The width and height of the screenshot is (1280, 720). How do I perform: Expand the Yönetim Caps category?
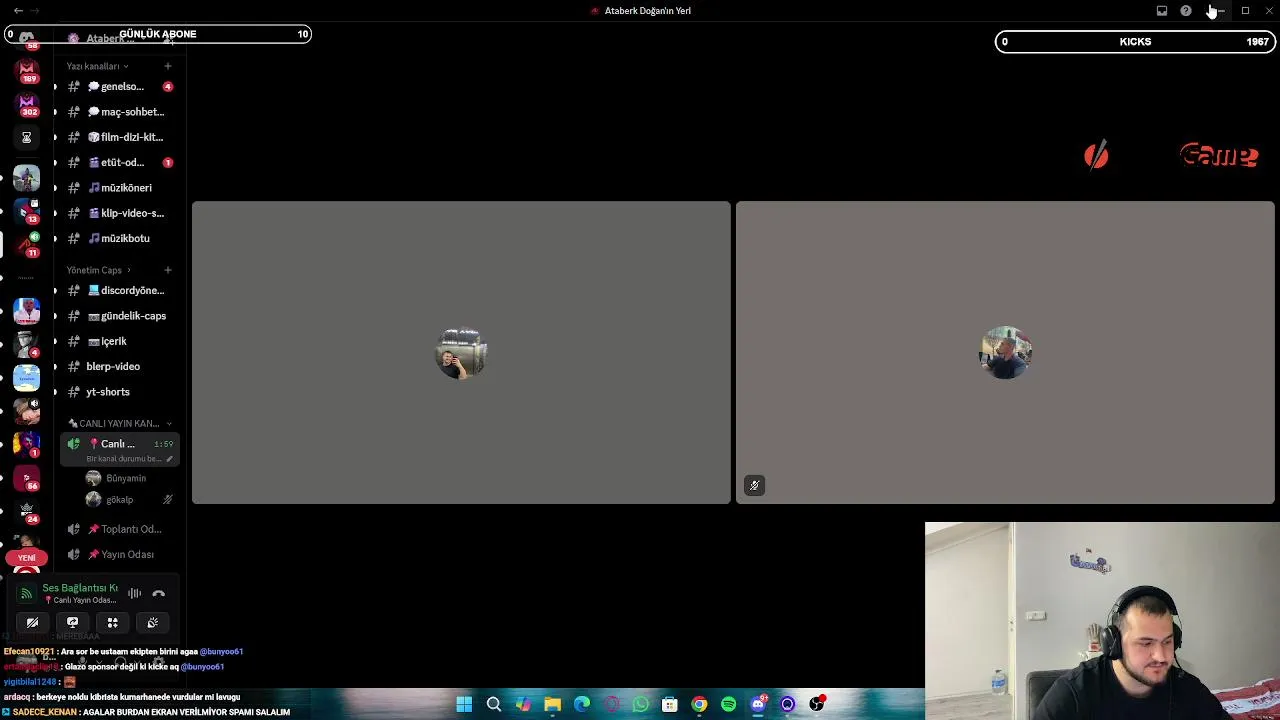tap(98, 270)
